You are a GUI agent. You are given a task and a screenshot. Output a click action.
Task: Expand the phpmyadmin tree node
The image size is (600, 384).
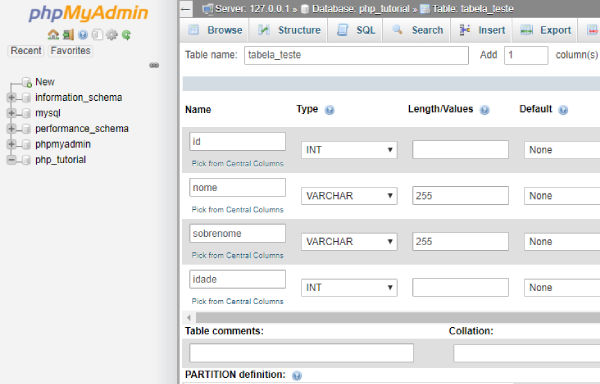(x=11, y=144)
